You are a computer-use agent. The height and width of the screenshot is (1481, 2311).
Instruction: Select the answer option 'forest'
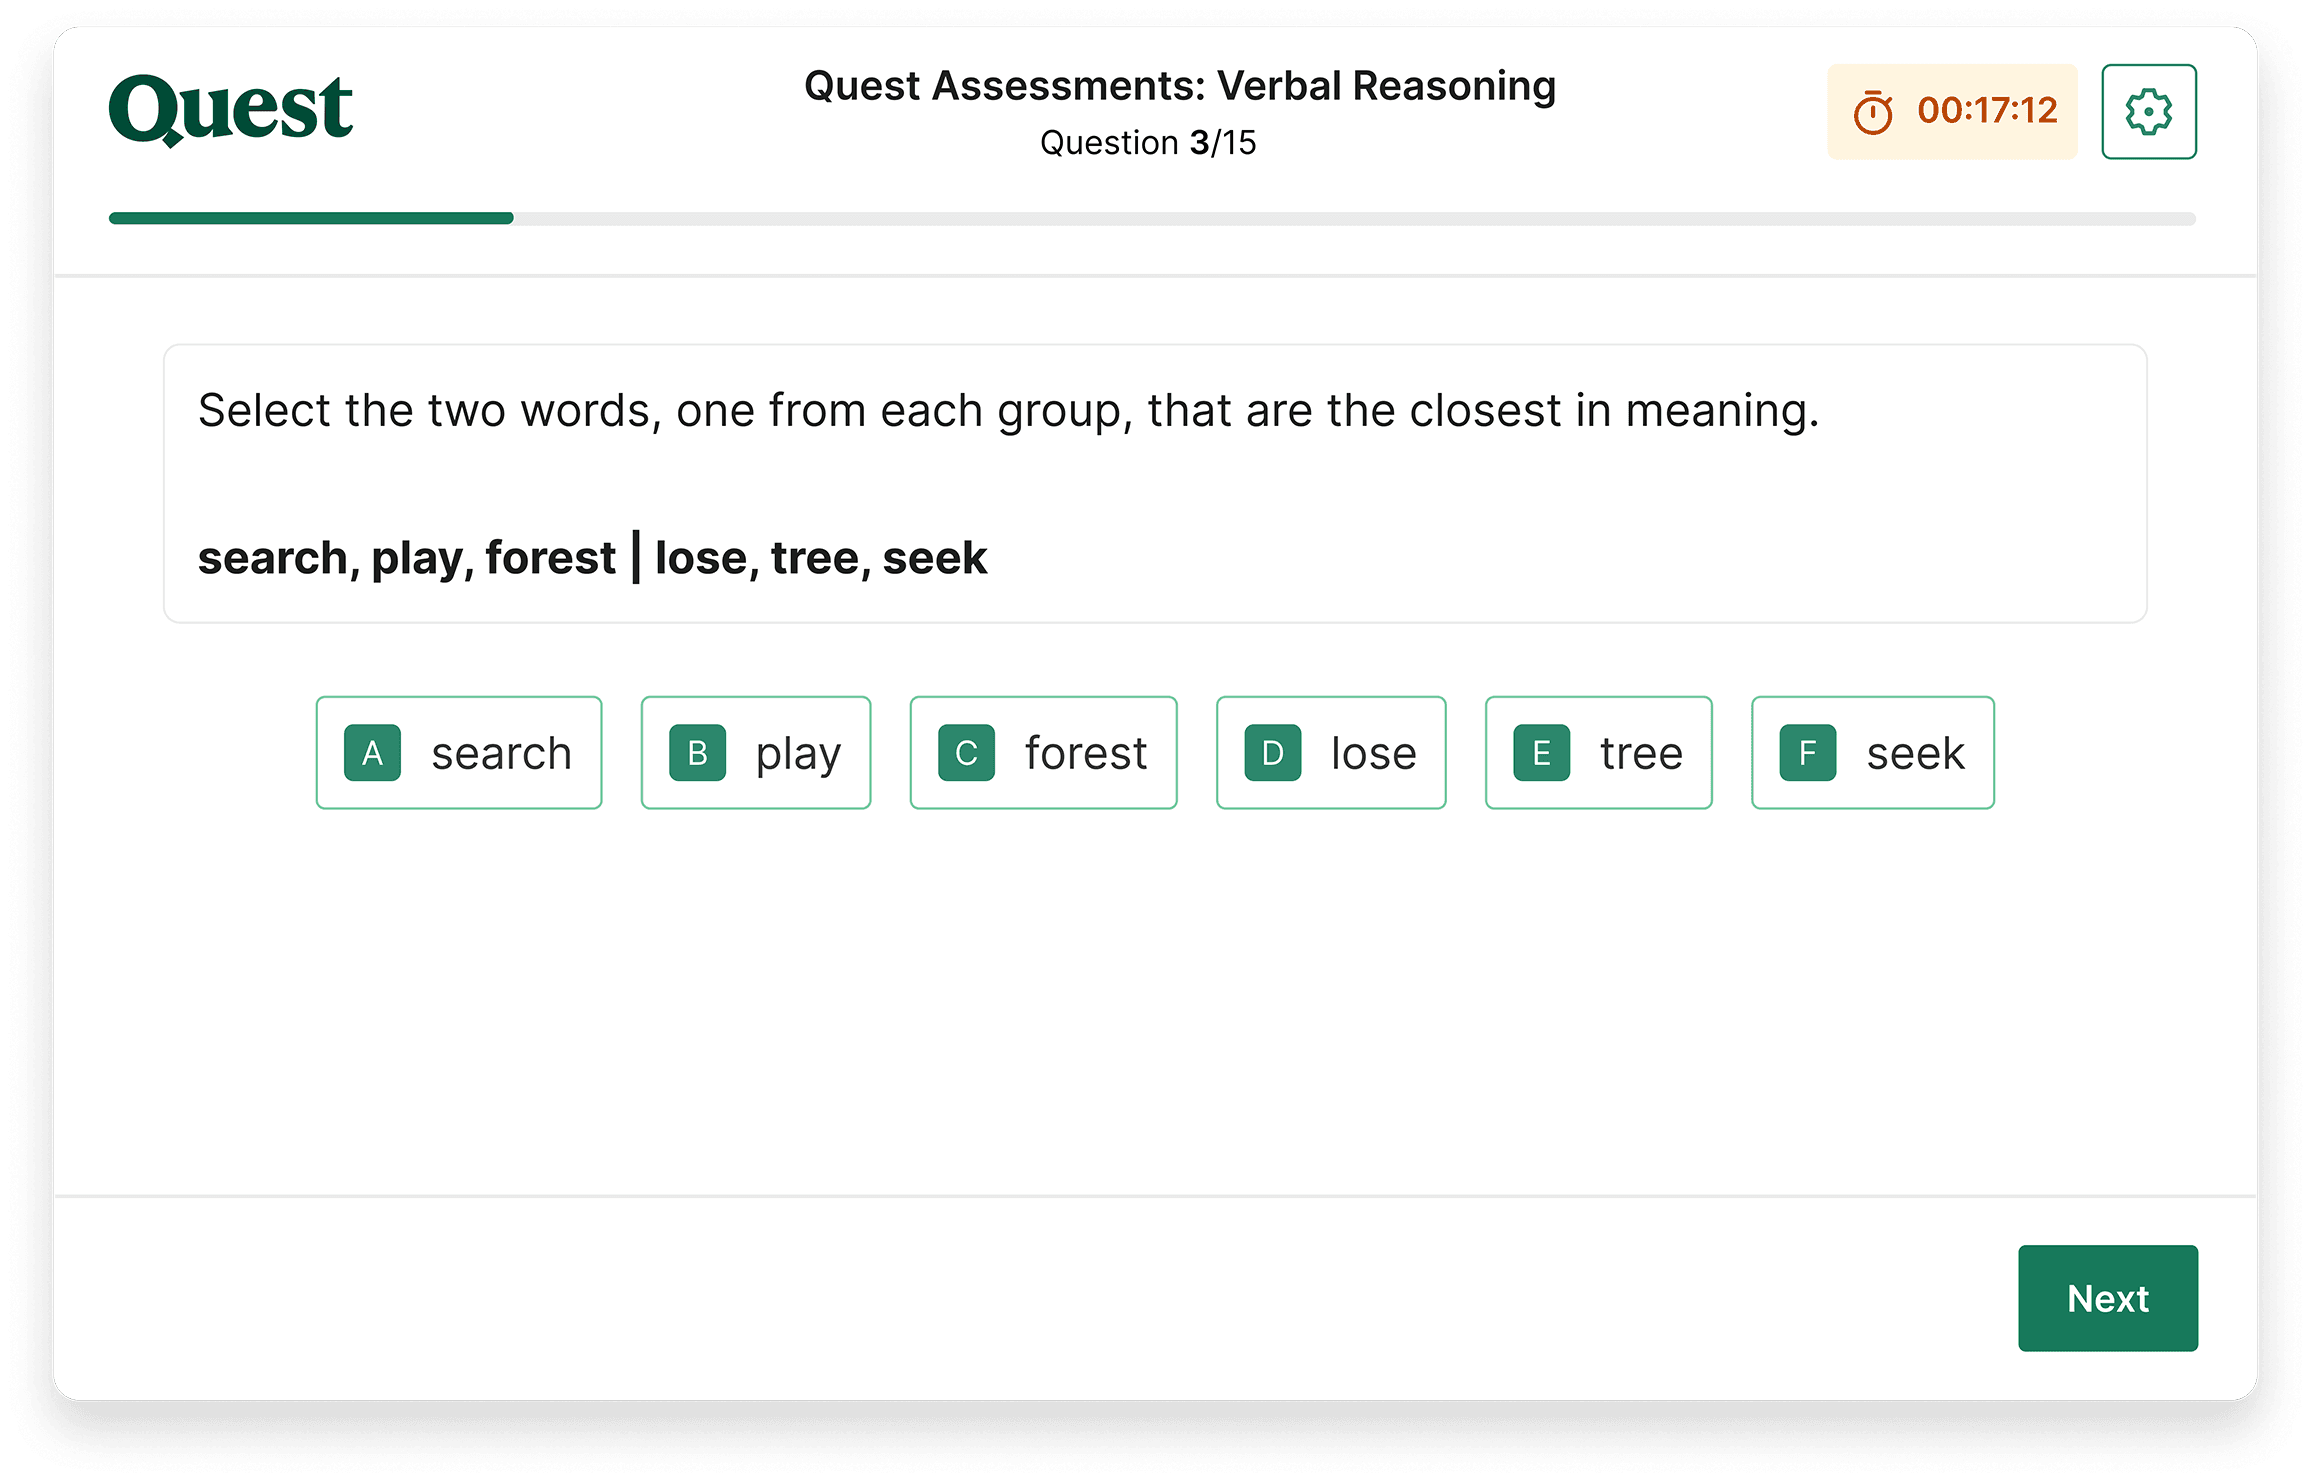pos(1043,752)
